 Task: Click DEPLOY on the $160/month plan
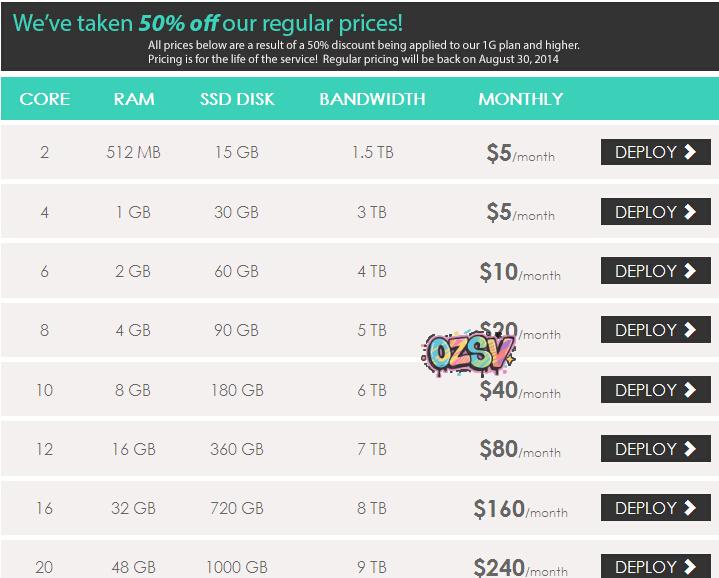pos(655,508)
